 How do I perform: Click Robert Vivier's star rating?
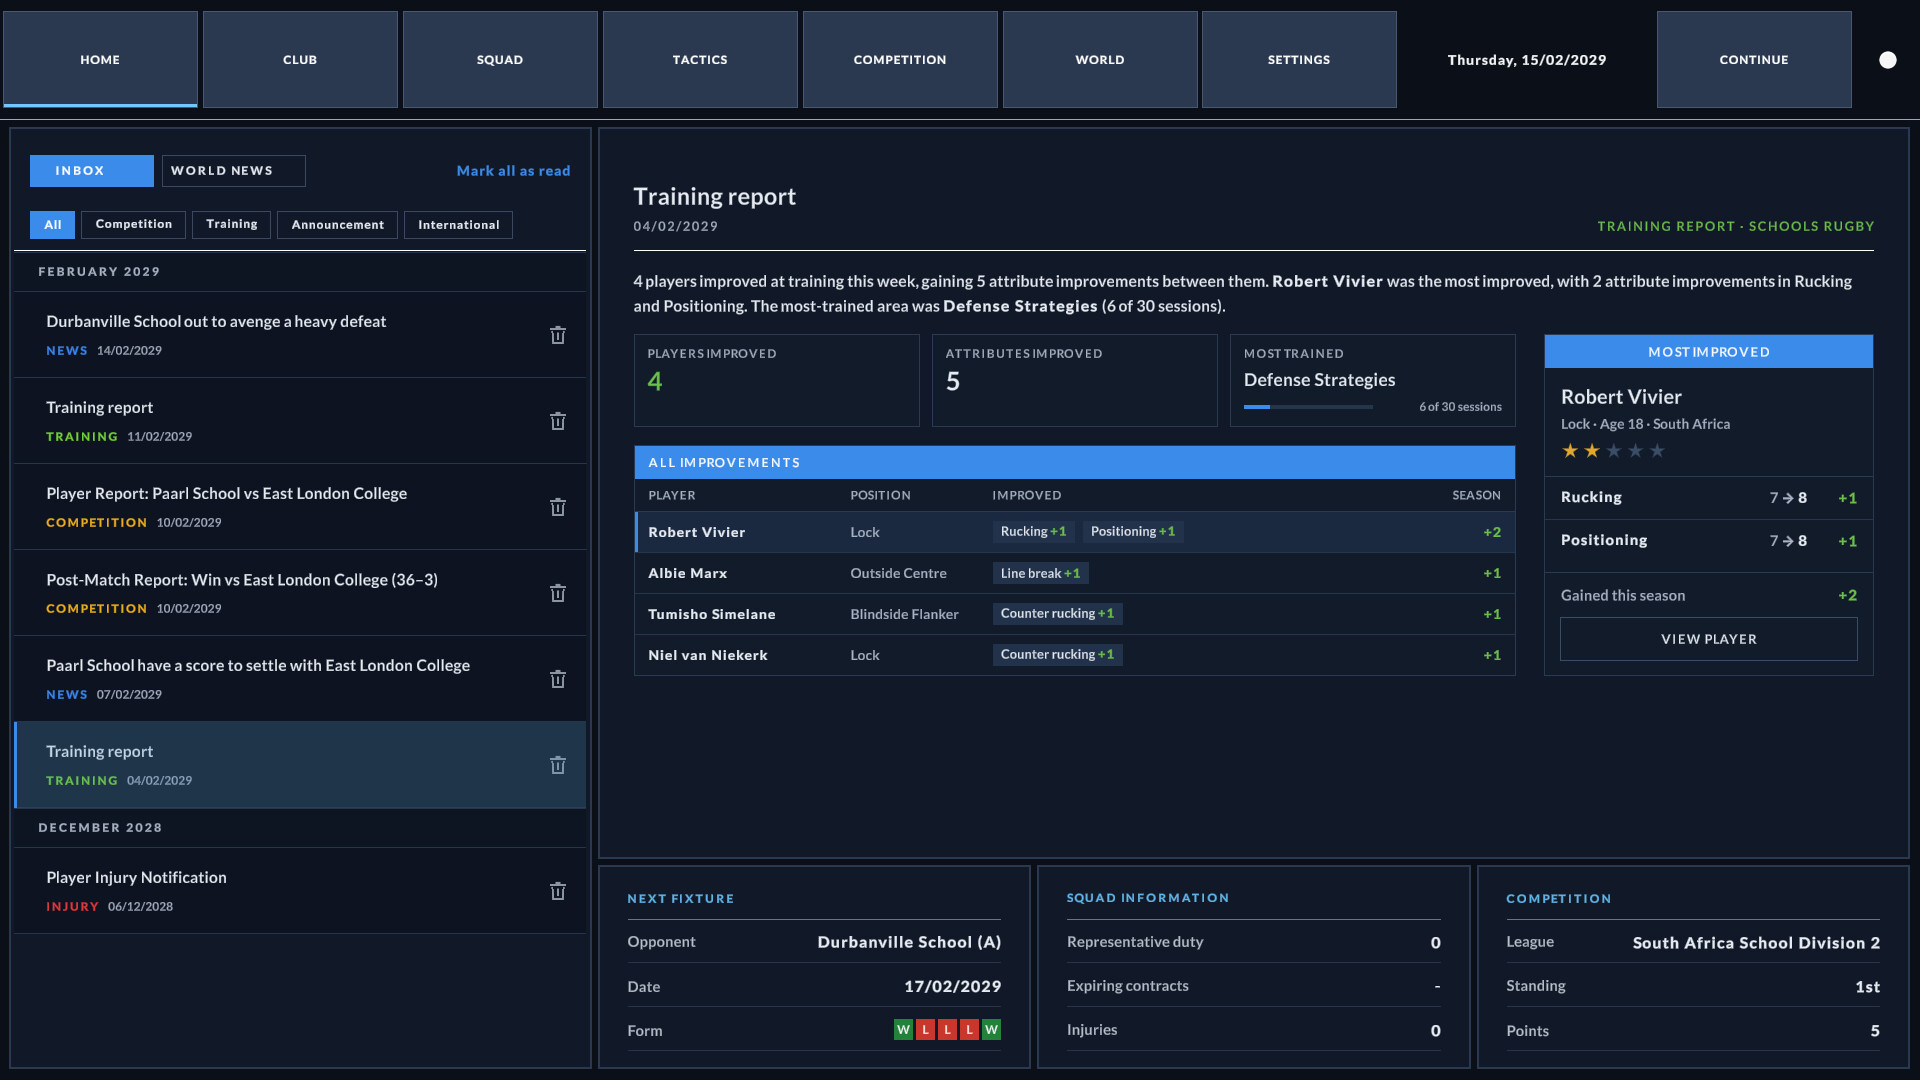tap(1613, 451)
